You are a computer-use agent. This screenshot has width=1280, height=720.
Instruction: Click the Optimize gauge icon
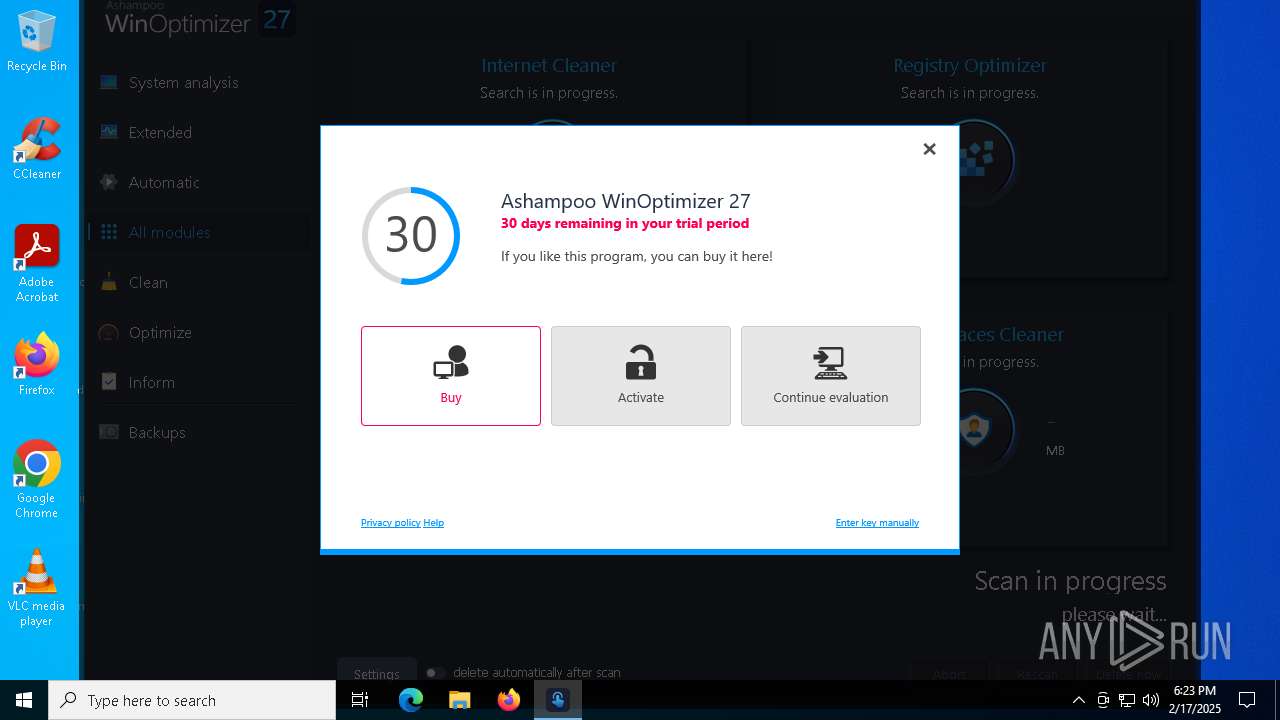click(x=109, y=332)
